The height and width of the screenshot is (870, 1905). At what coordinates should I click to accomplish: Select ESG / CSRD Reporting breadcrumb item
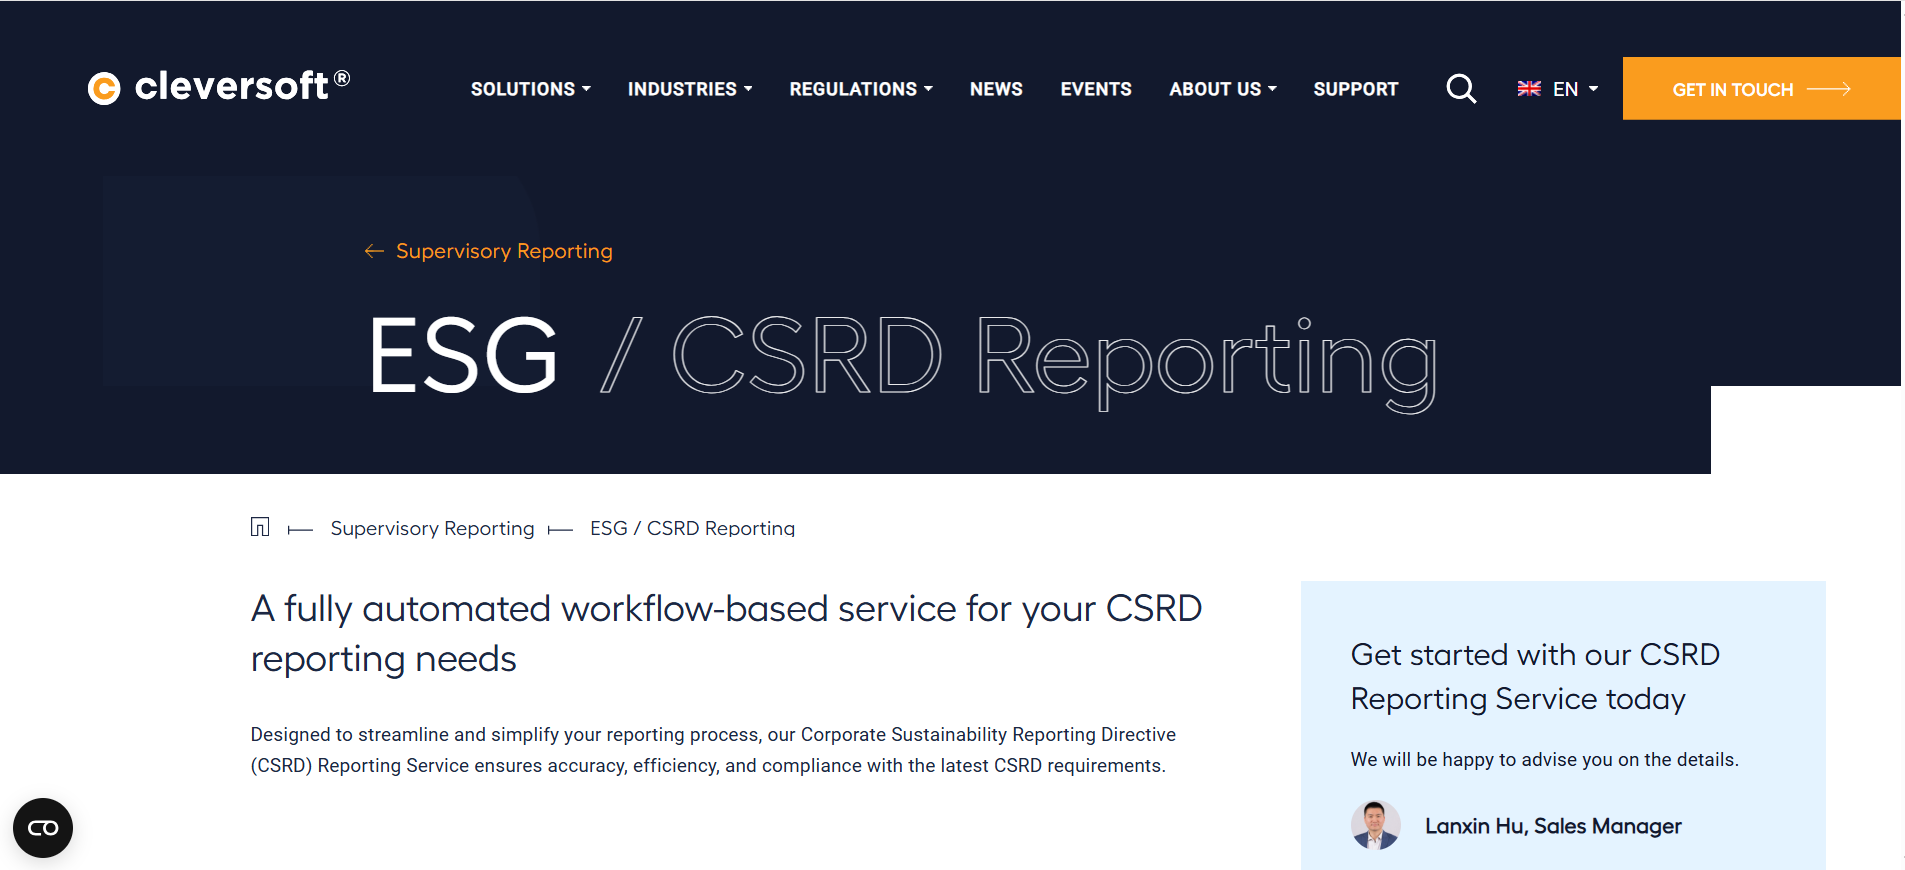692,528
